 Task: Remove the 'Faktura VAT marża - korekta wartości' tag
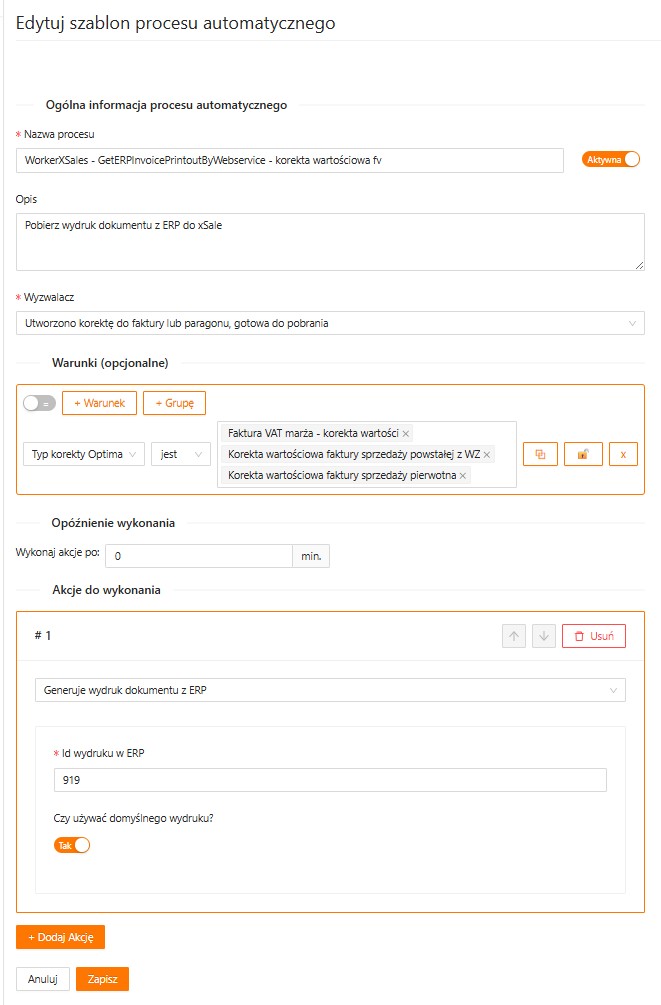point(406,434)
